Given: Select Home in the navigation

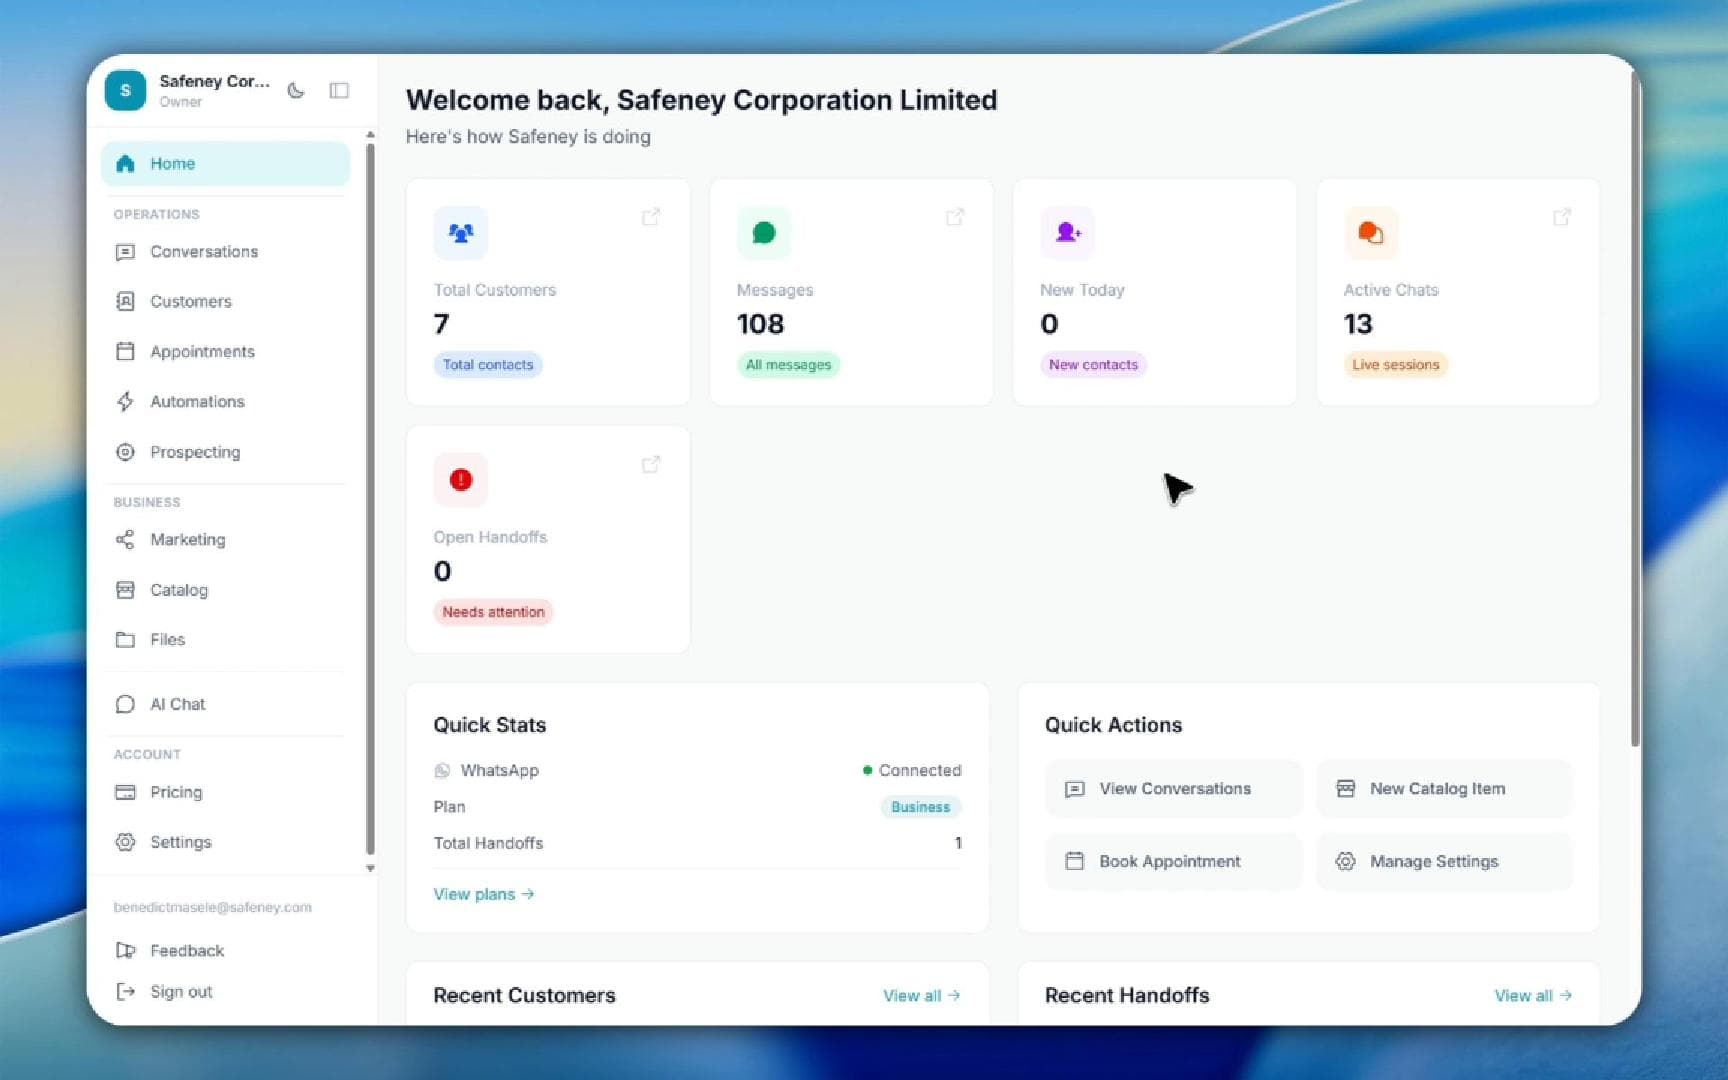Looking at the screenshot, I should coord(172,163).
